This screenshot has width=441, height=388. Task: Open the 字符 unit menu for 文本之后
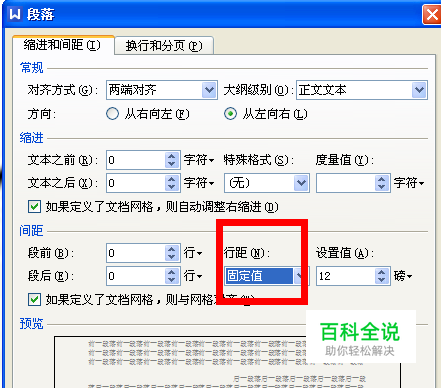[199, 183]
